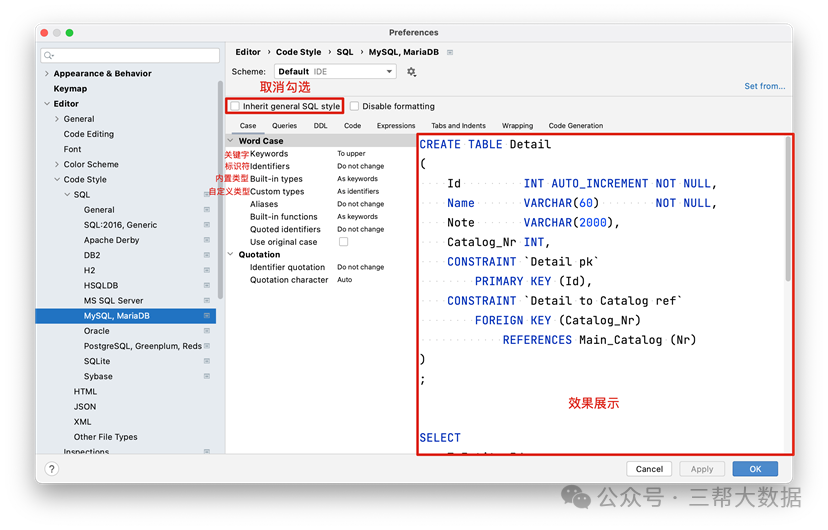
Task: Open the scheme gear settings icon
Action: pos(411,72)
